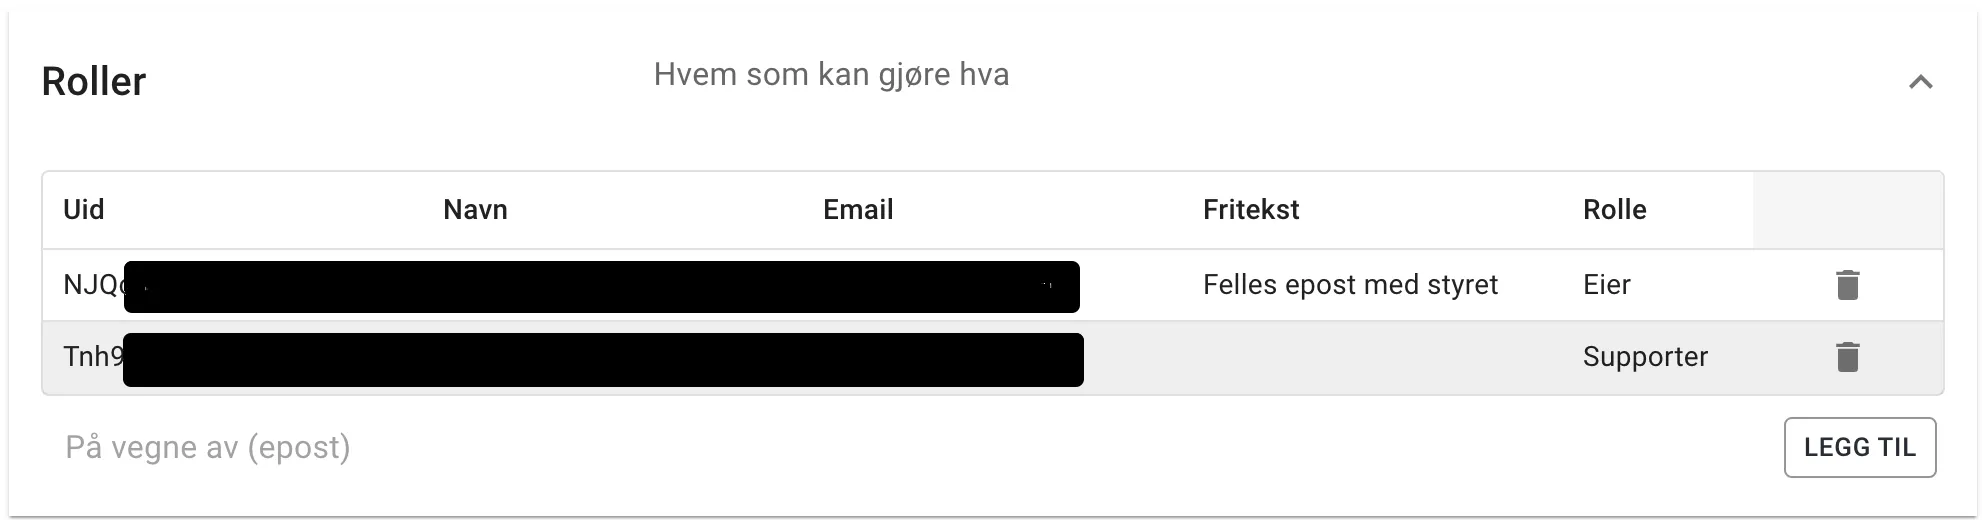Click the Navn column header
Screen dimensions: 1982x520
(x=475, y=210)
